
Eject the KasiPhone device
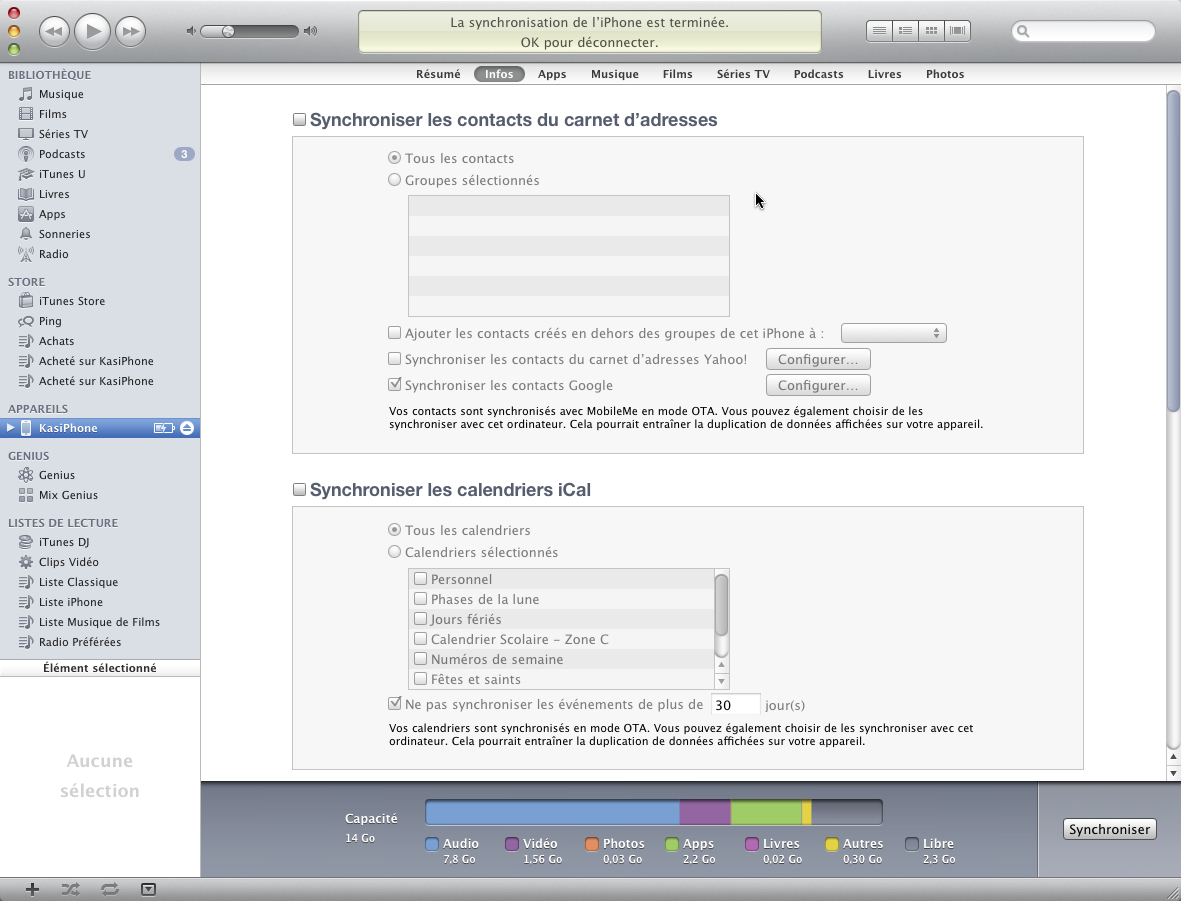tap(187, 428)
